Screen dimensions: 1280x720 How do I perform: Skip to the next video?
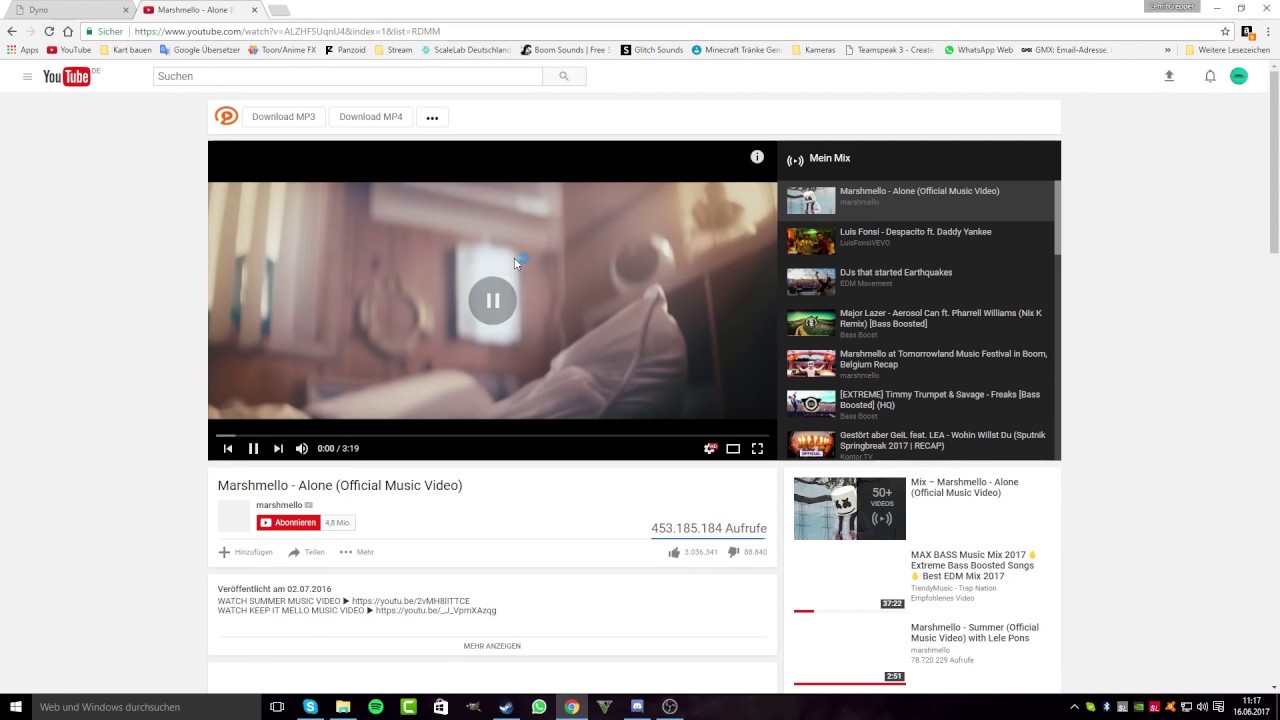tap(278, 449)
